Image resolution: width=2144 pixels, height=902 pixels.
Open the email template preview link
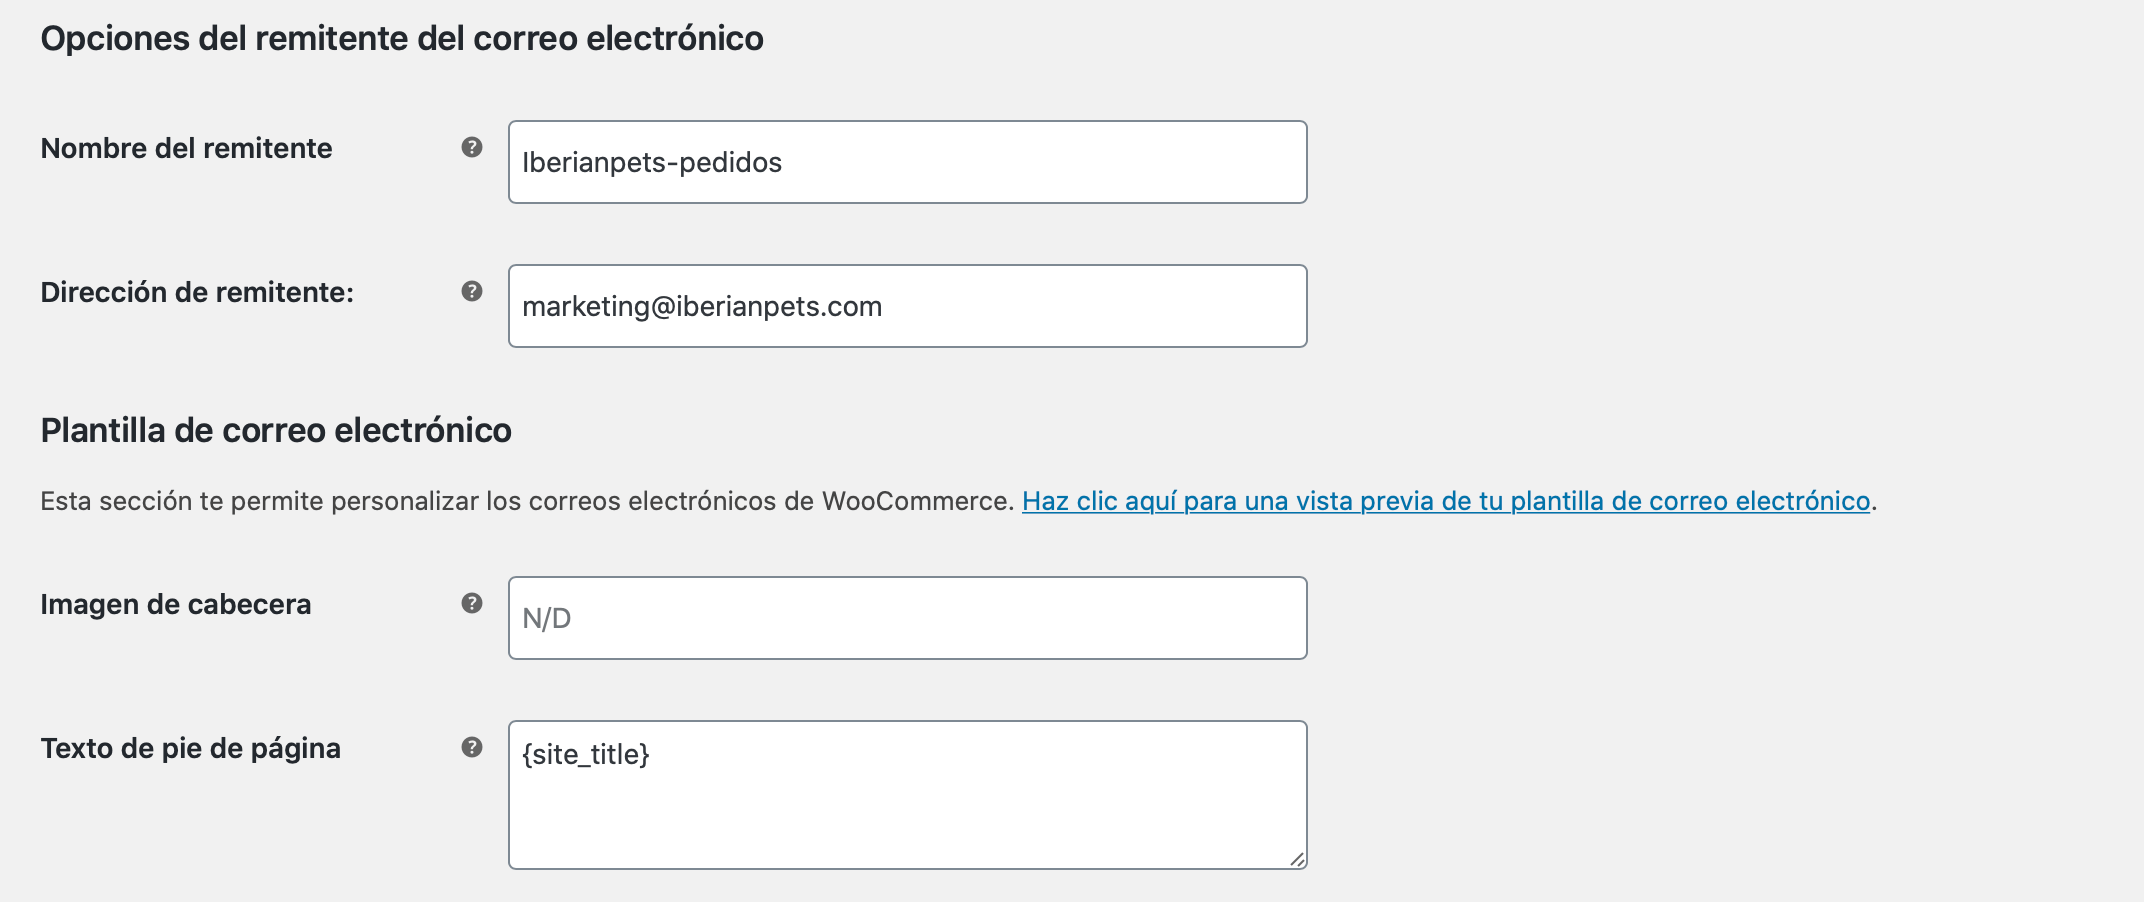[1446, 501]
